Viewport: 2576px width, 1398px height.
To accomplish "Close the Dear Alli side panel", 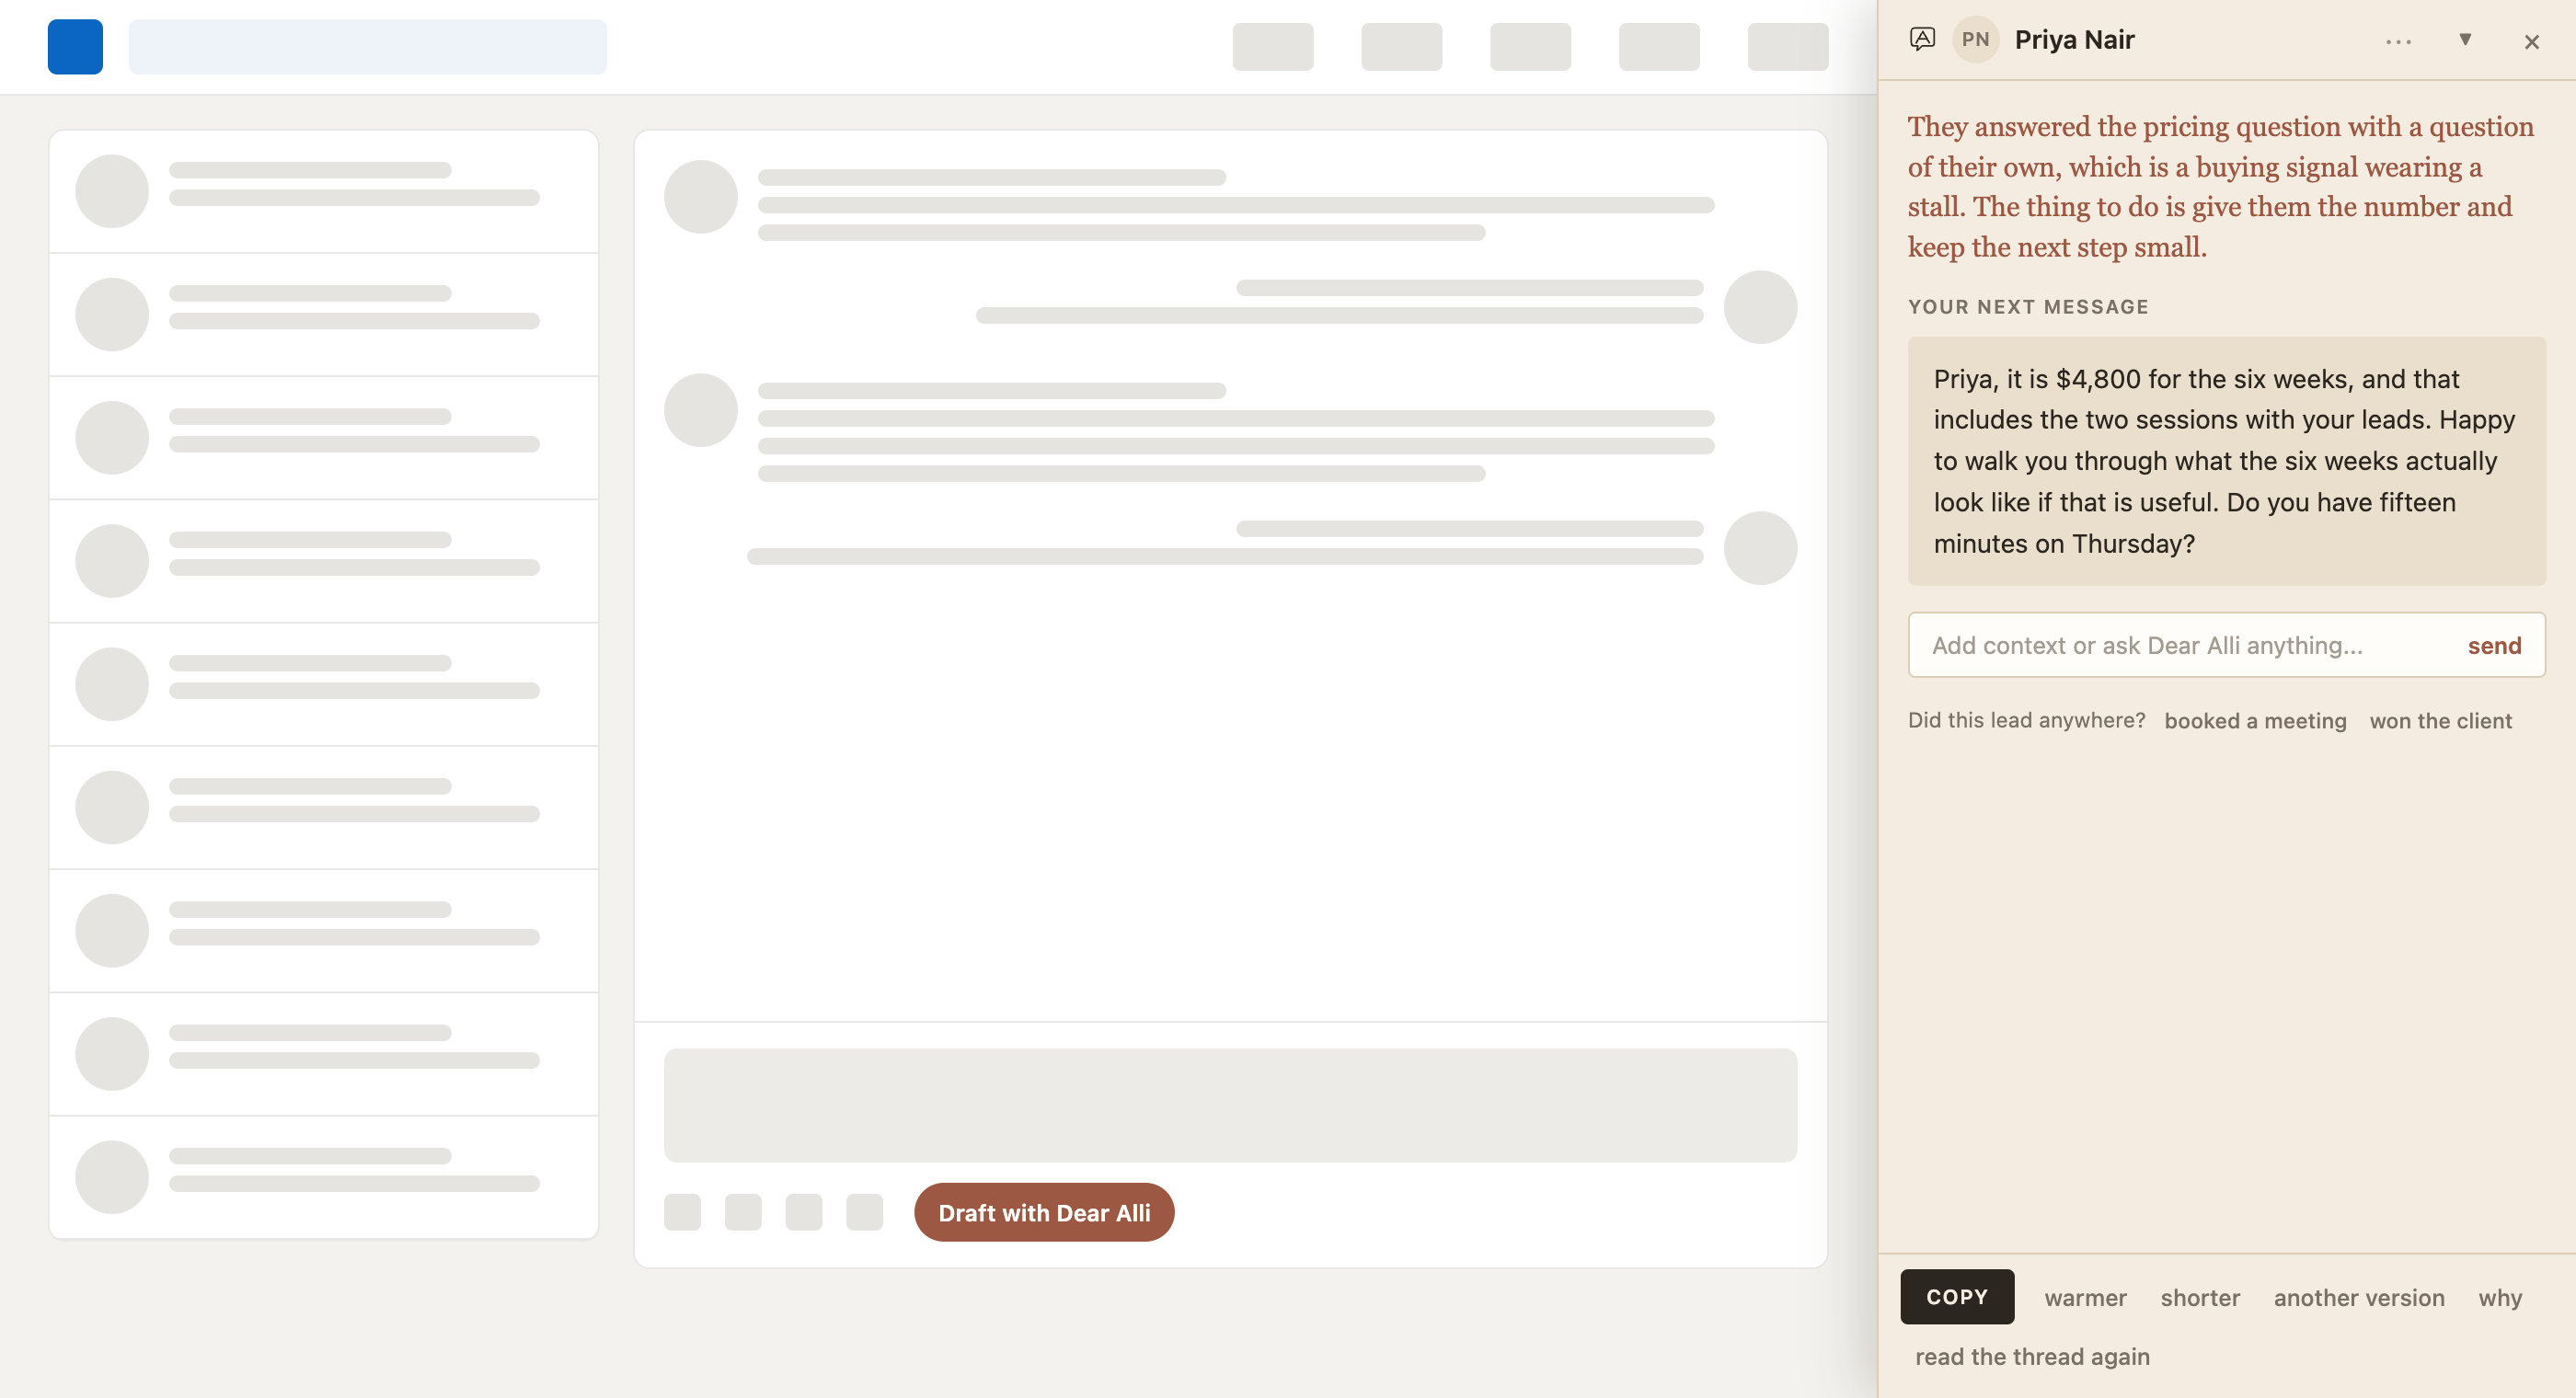I will [x=2531, y=41].
